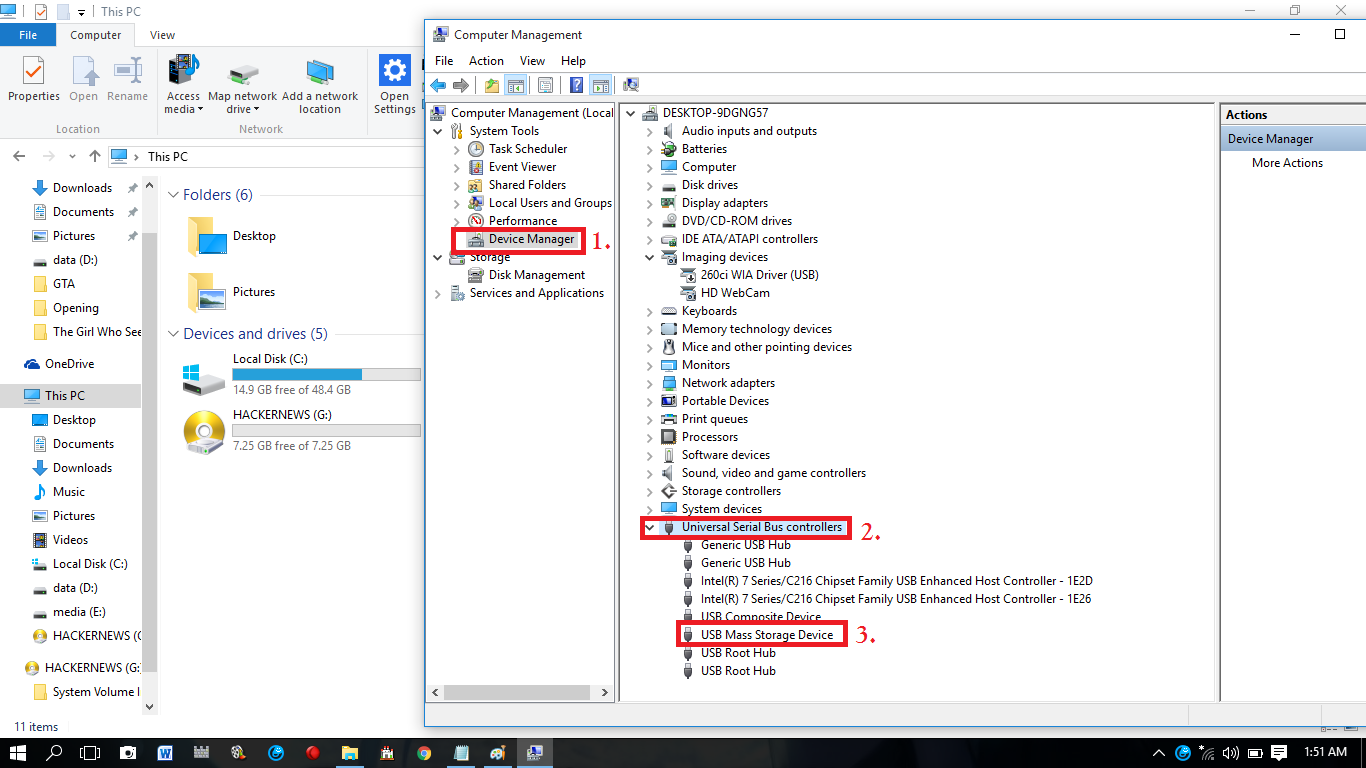Click the Windows Start button

[x=18, y=752]
